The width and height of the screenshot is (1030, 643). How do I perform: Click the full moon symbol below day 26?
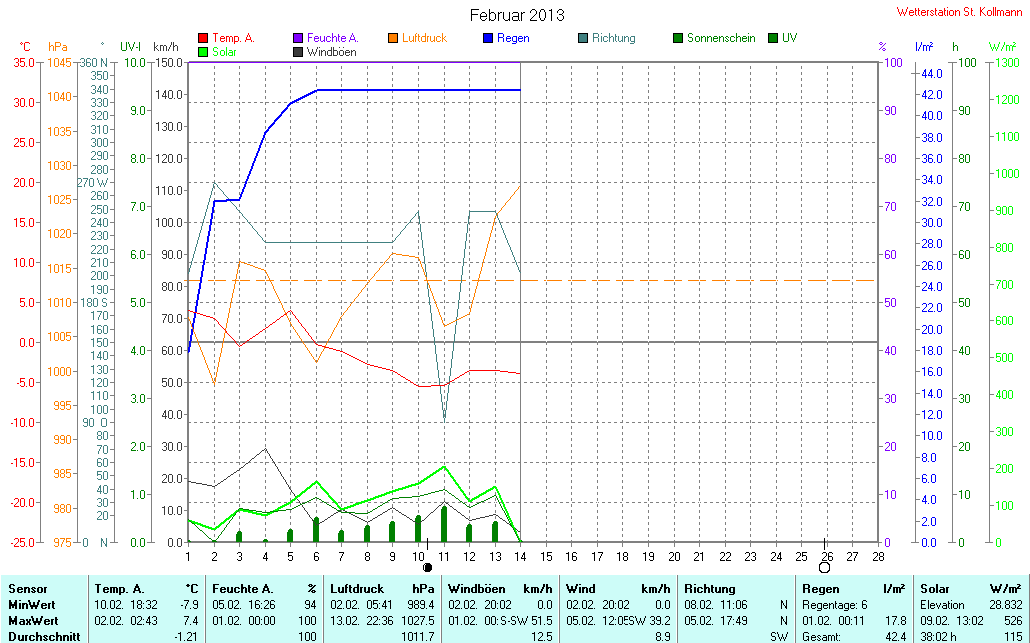point(824,567)
